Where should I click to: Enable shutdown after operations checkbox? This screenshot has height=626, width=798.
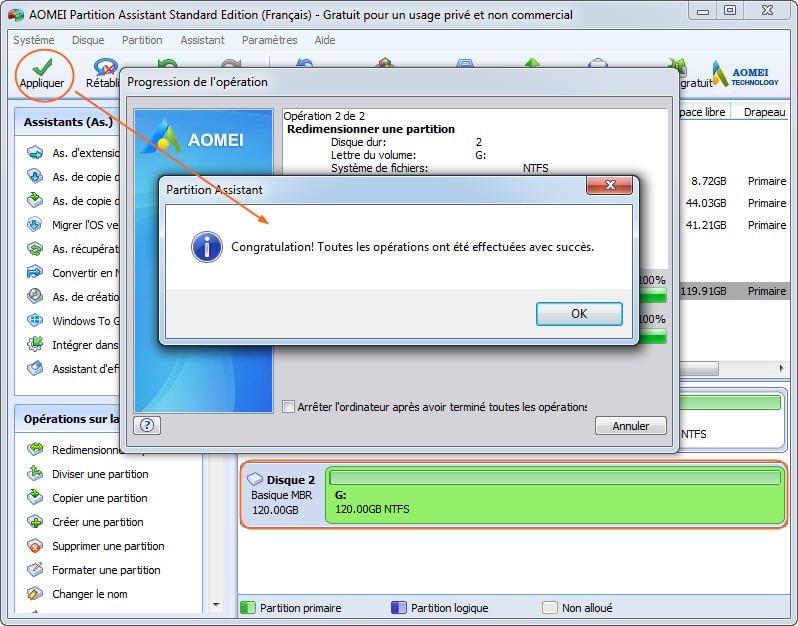(288, 407)
